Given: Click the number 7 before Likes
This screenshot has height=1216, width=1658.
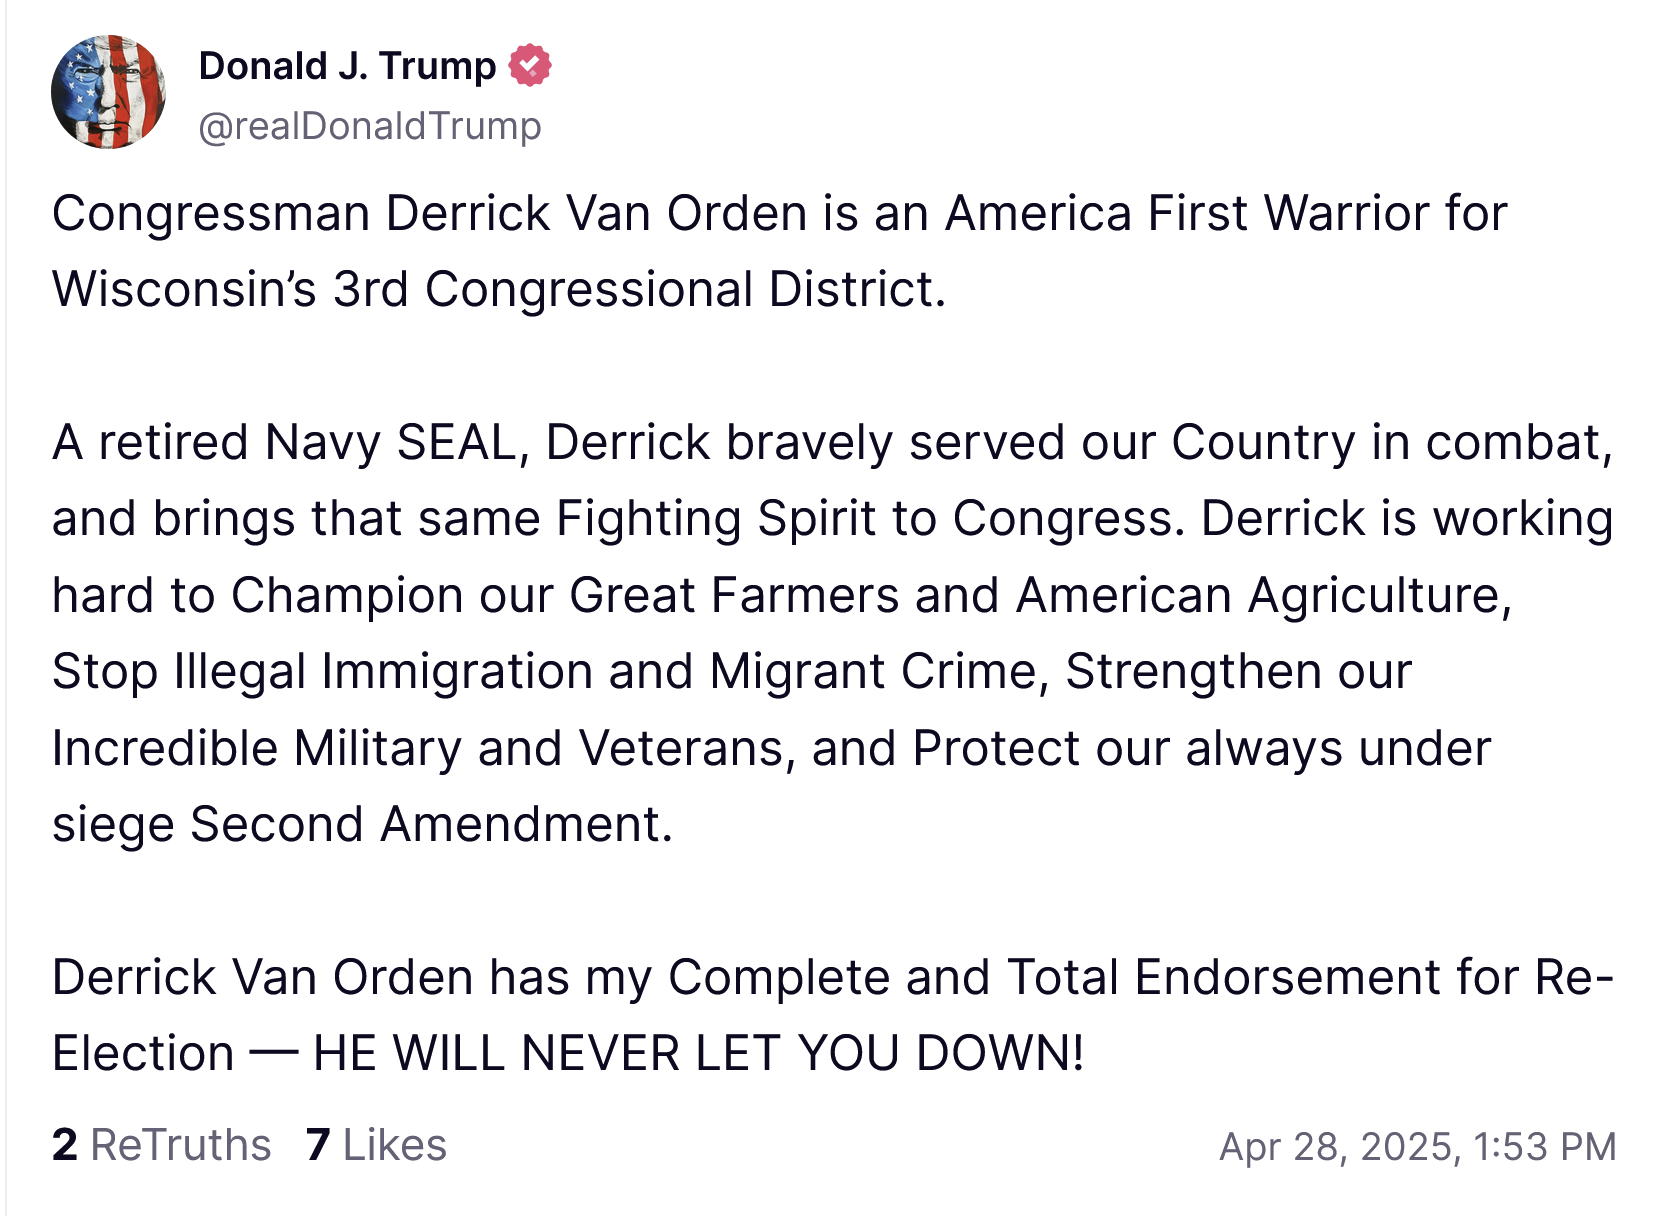Looking at the screenshot, I should [x=318, y=1145].
